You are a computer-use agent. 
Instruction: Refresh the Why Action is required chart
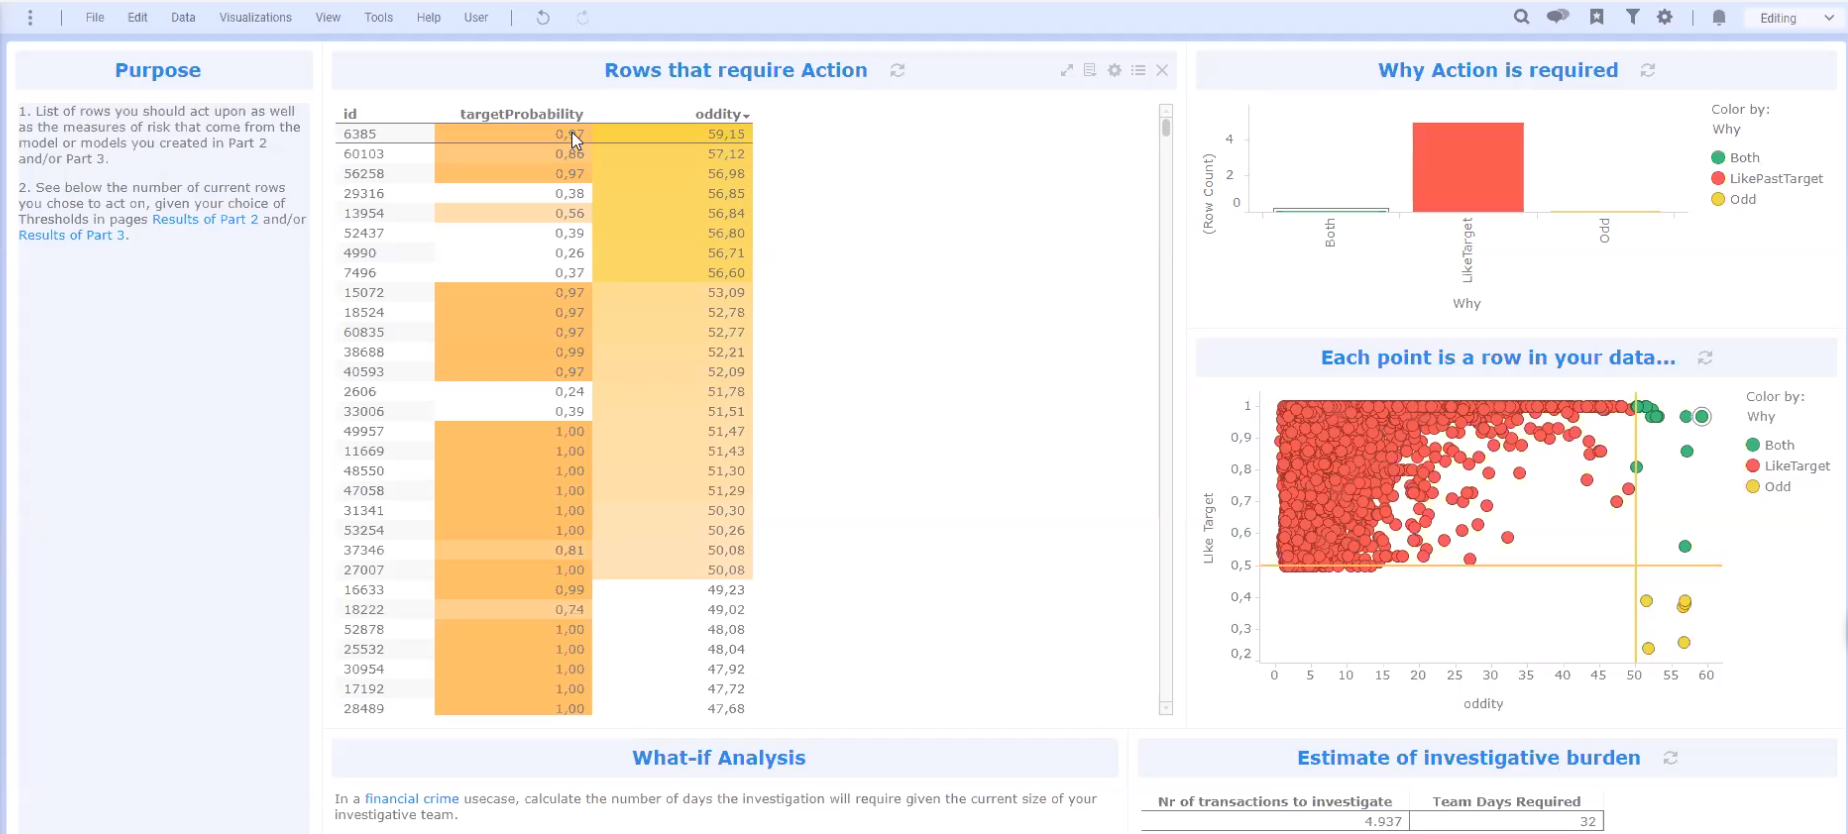pos(1648,70)
